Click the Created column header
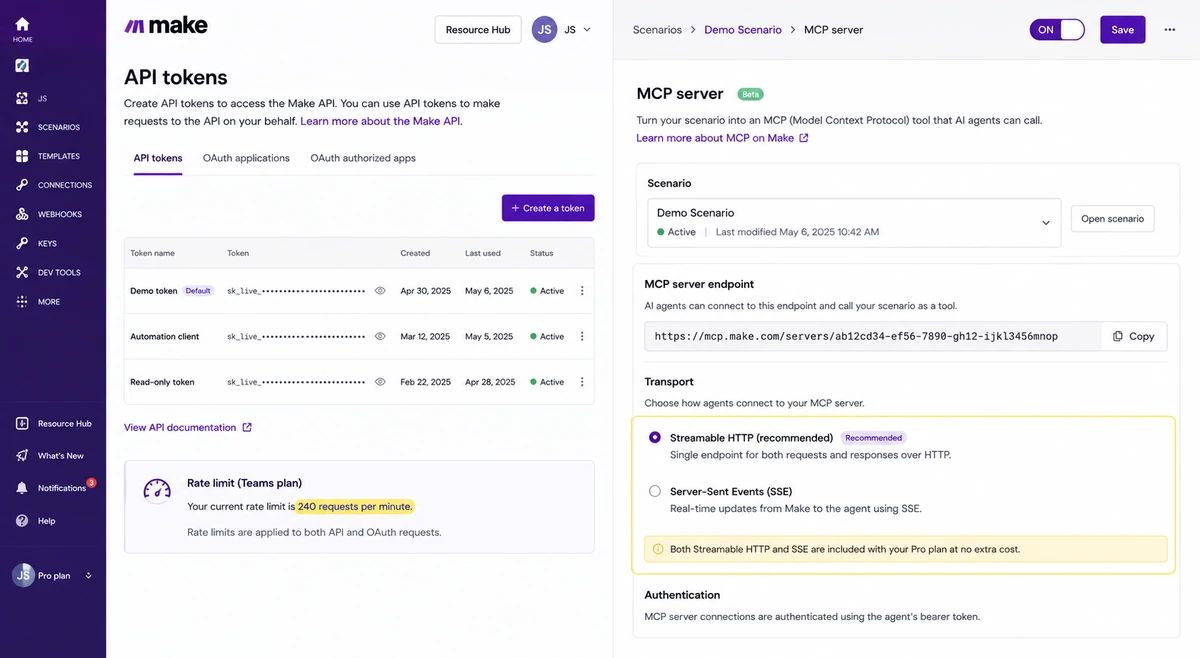The height and width of the screenshot is (658, 1200). [415, 253]
